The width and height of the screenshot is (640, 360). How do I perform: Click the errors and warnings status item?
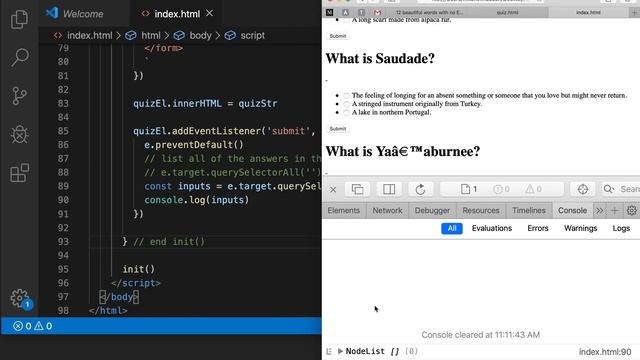point(33,326)
